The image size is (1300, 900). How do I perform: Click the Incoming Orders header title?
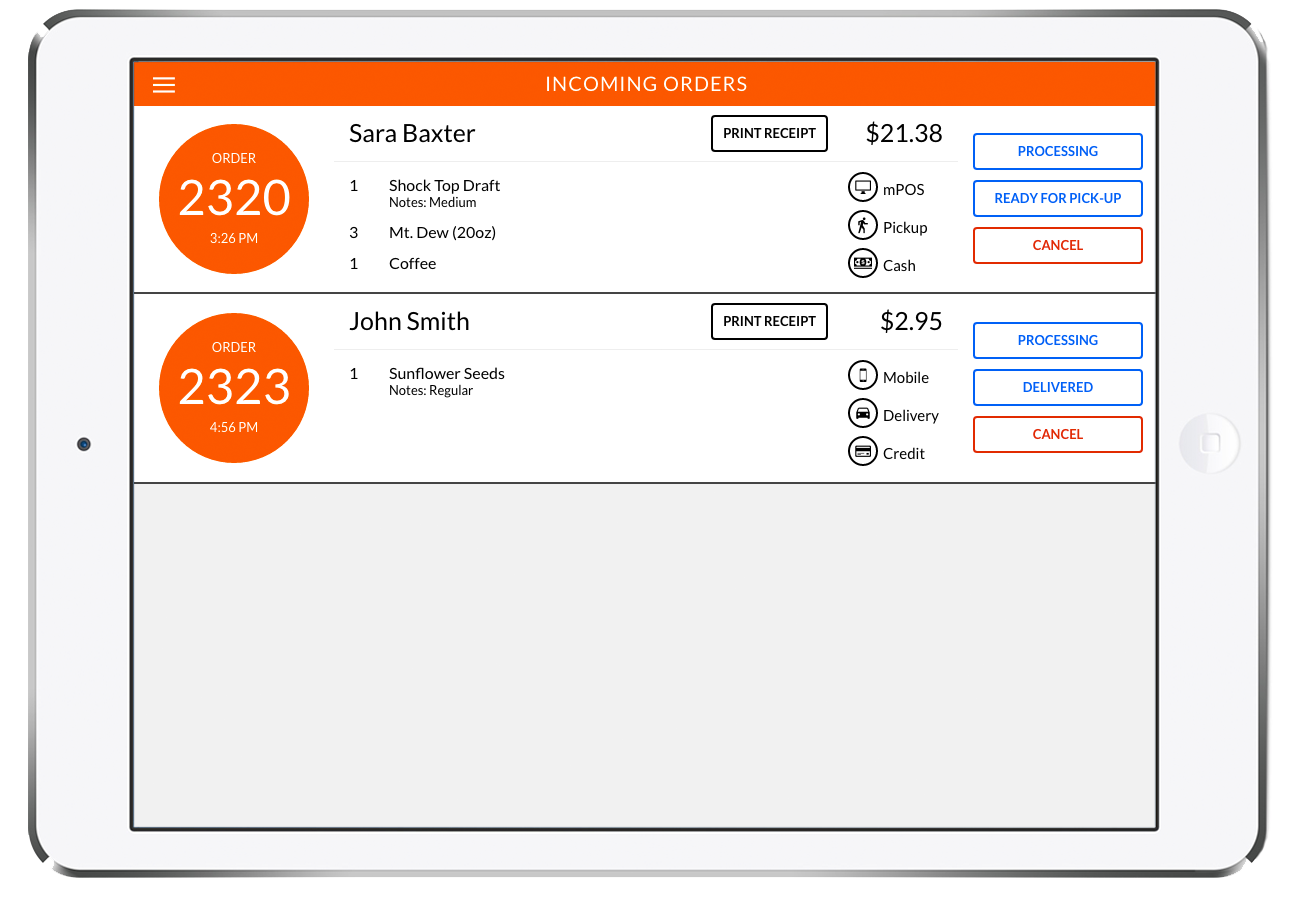click(646, 84)
